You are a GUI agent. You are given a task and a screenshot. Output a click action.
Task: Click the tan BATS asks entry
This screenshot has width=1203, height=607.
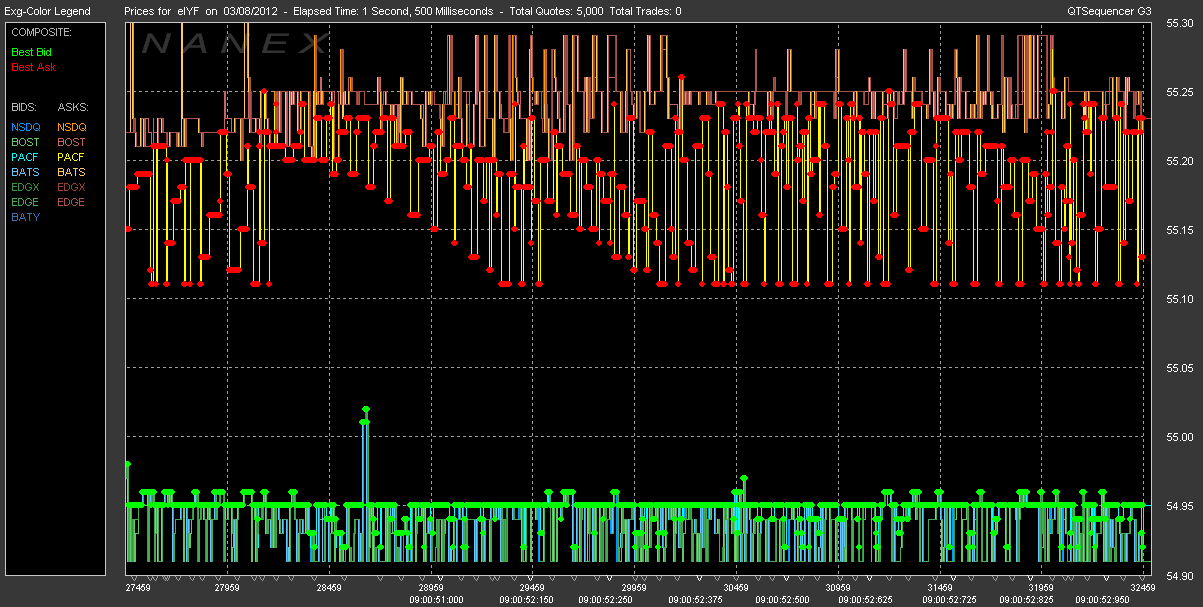coord(71,172)
